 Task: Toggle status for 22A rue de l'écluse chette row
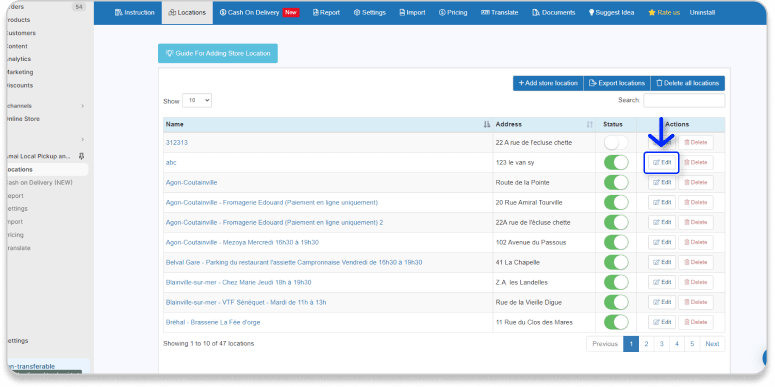(x=616, y=222)
